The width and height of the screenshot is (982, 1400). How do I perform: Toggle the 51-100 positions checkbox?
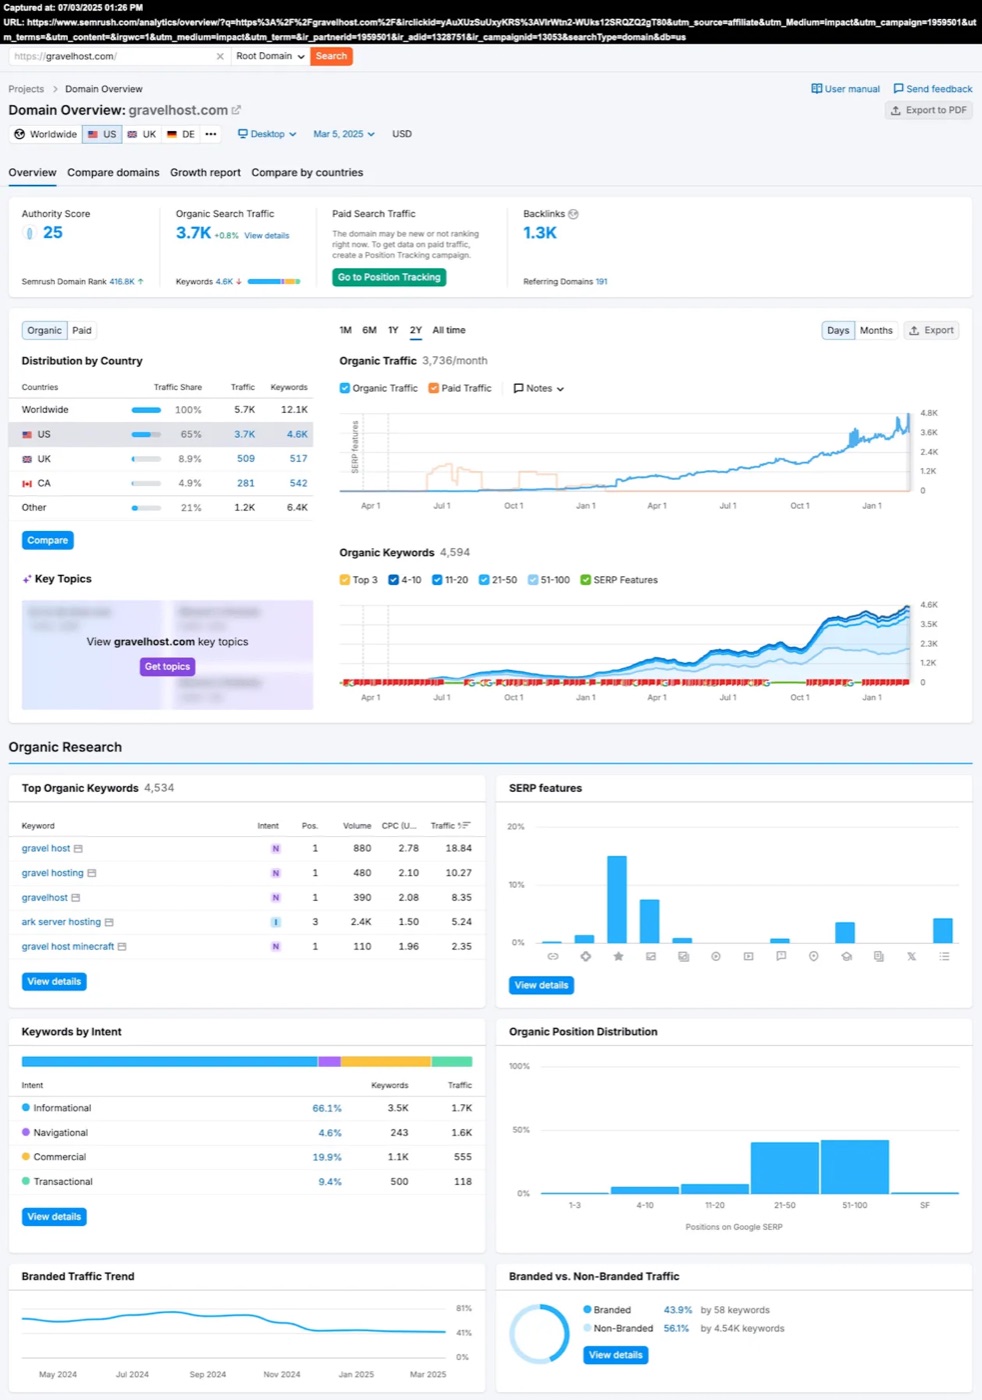coord(533,580)
